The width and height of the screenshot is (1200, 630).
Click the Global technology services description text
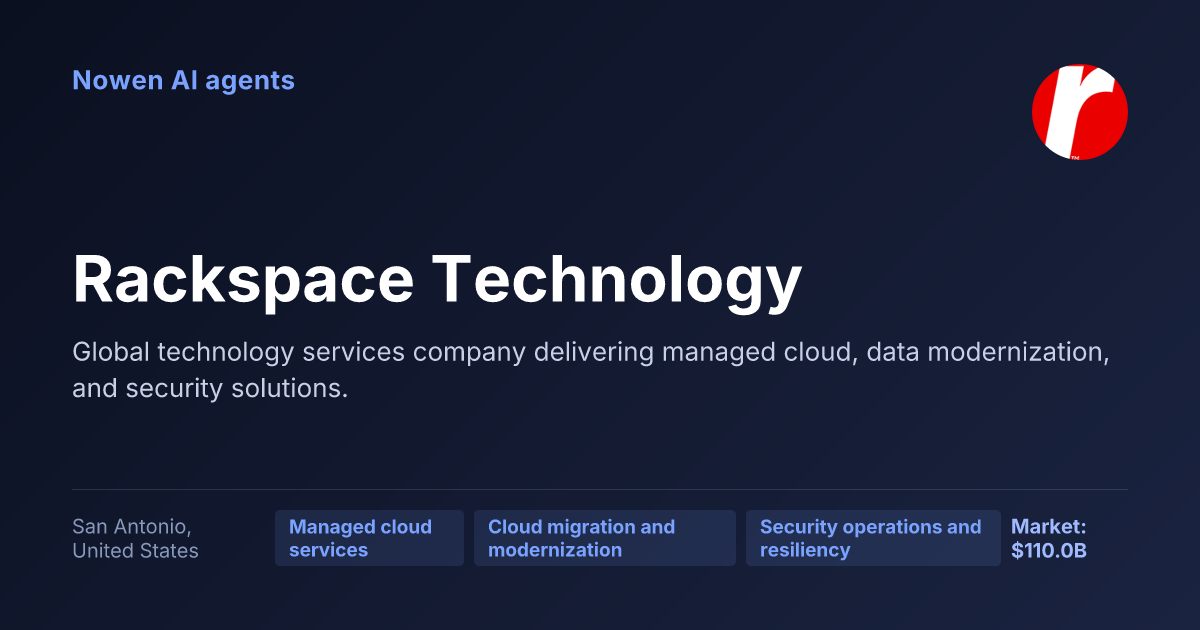pos(592,370)
